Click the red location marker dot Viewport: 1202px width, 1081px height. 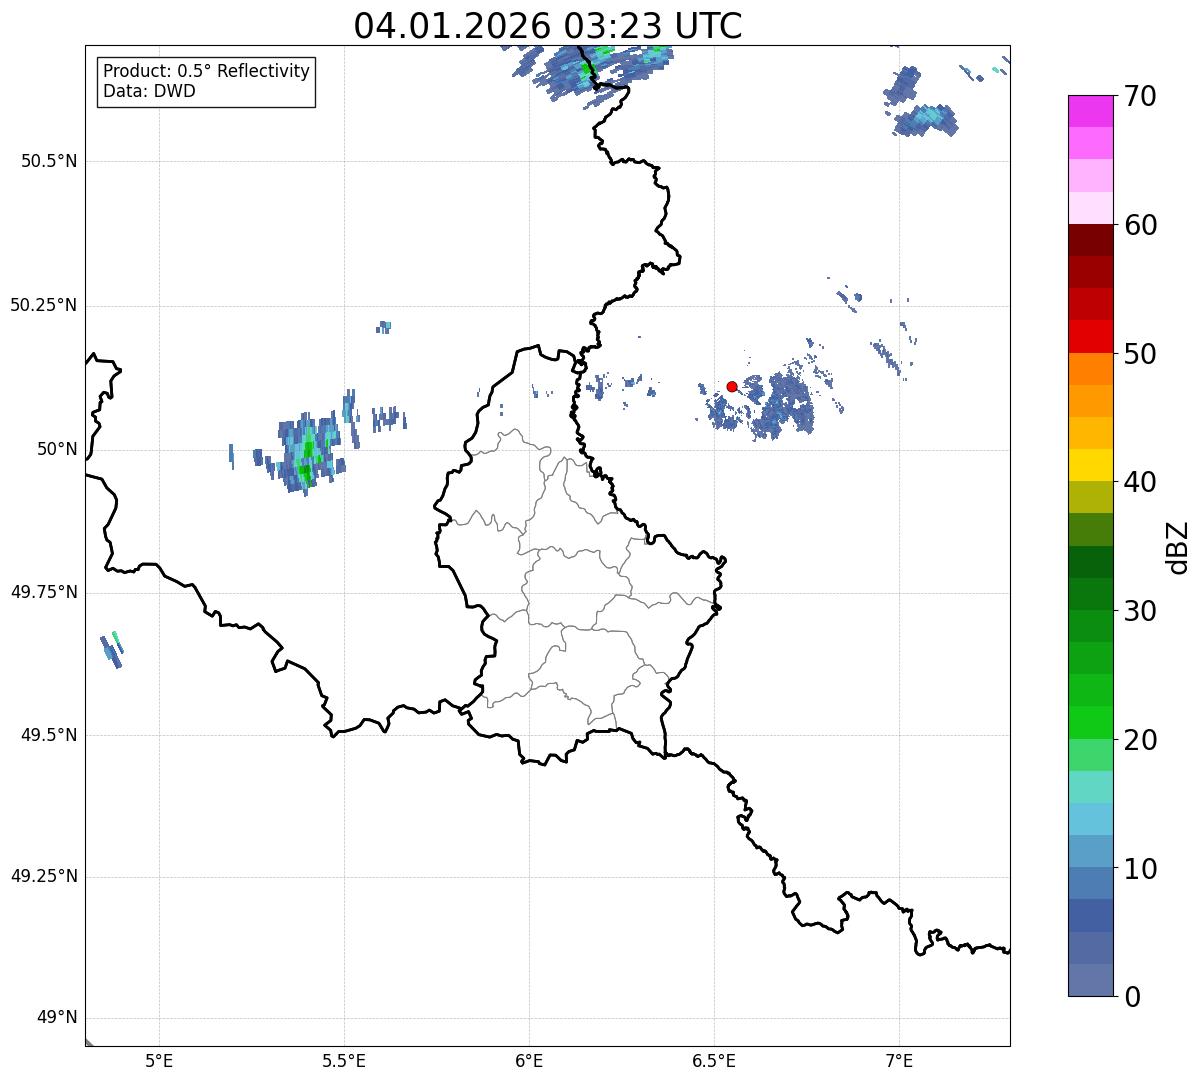[x=732, y=386]
